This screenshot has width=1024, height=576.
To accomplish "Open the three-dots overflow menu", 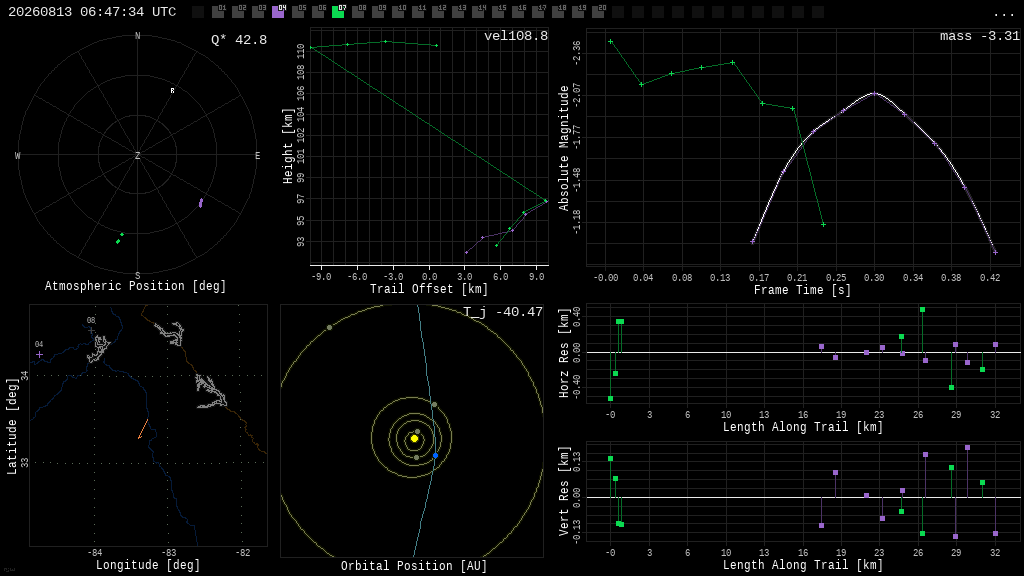I will pos(1003,14).
